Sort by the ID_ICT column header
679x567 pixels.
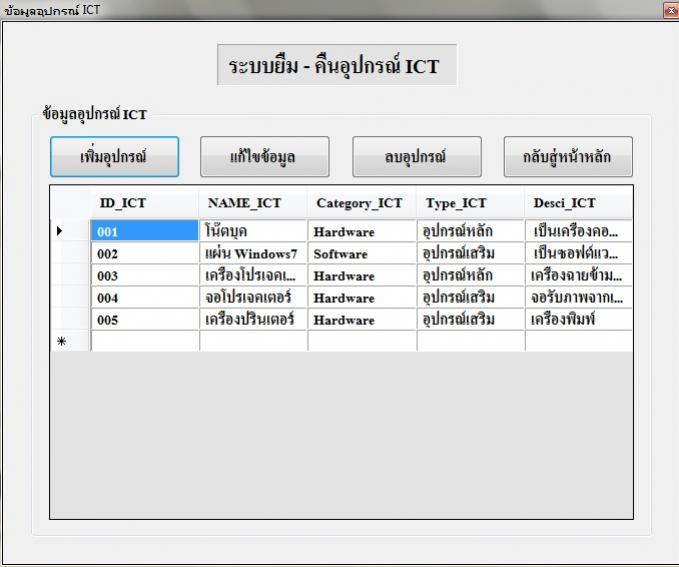[145, 202]
